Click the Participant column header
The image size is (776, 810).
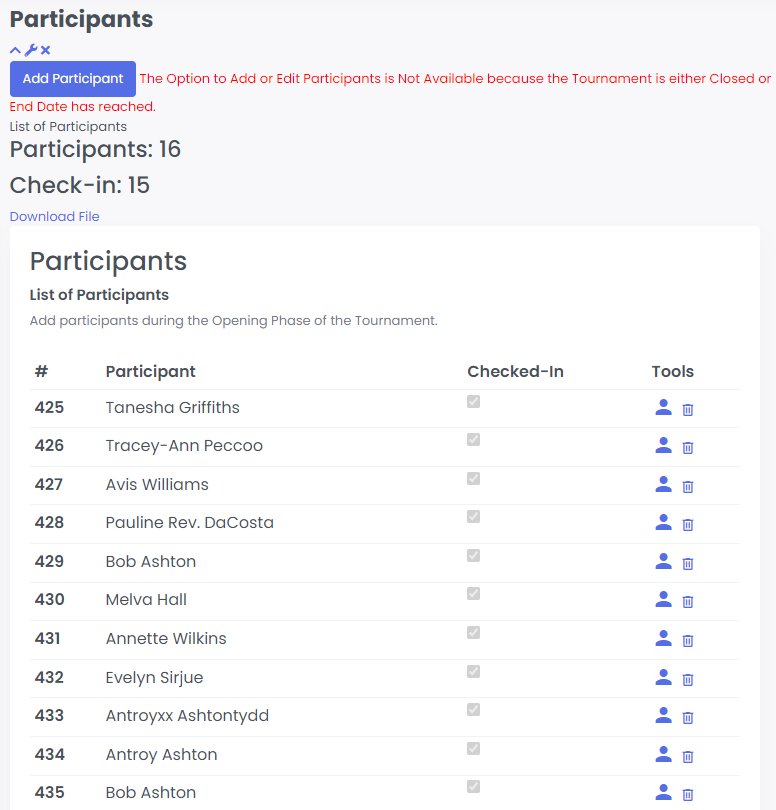(150, 371)
